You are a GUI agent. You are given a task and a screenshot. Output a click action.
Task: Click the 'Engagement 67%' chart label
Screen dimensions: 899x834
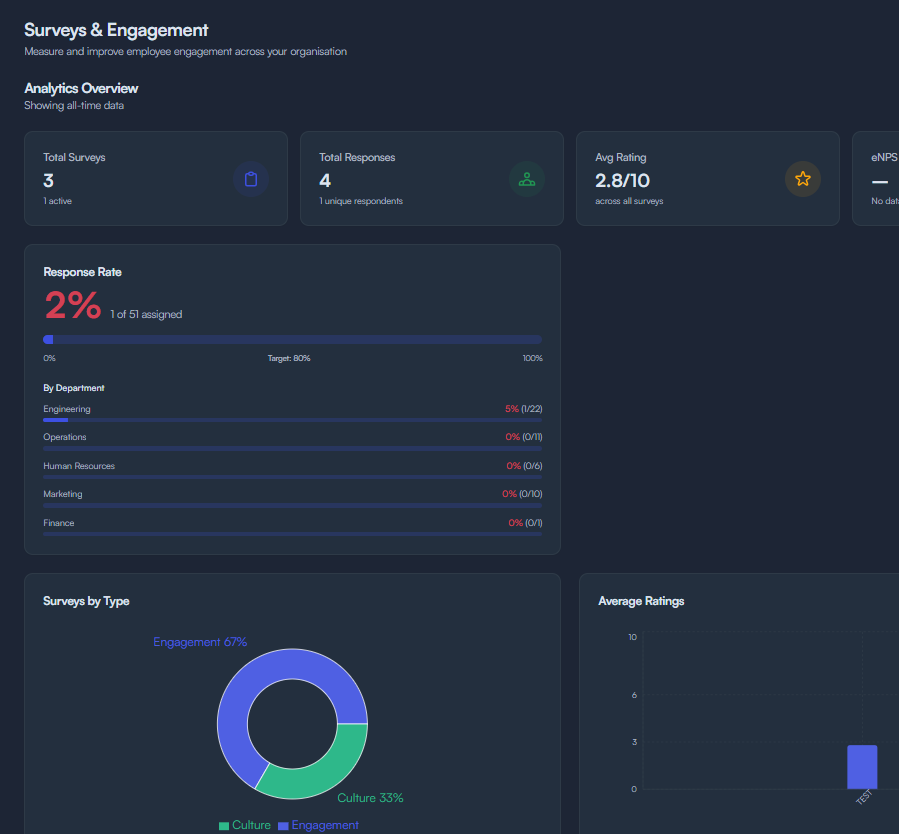point(200,642)
